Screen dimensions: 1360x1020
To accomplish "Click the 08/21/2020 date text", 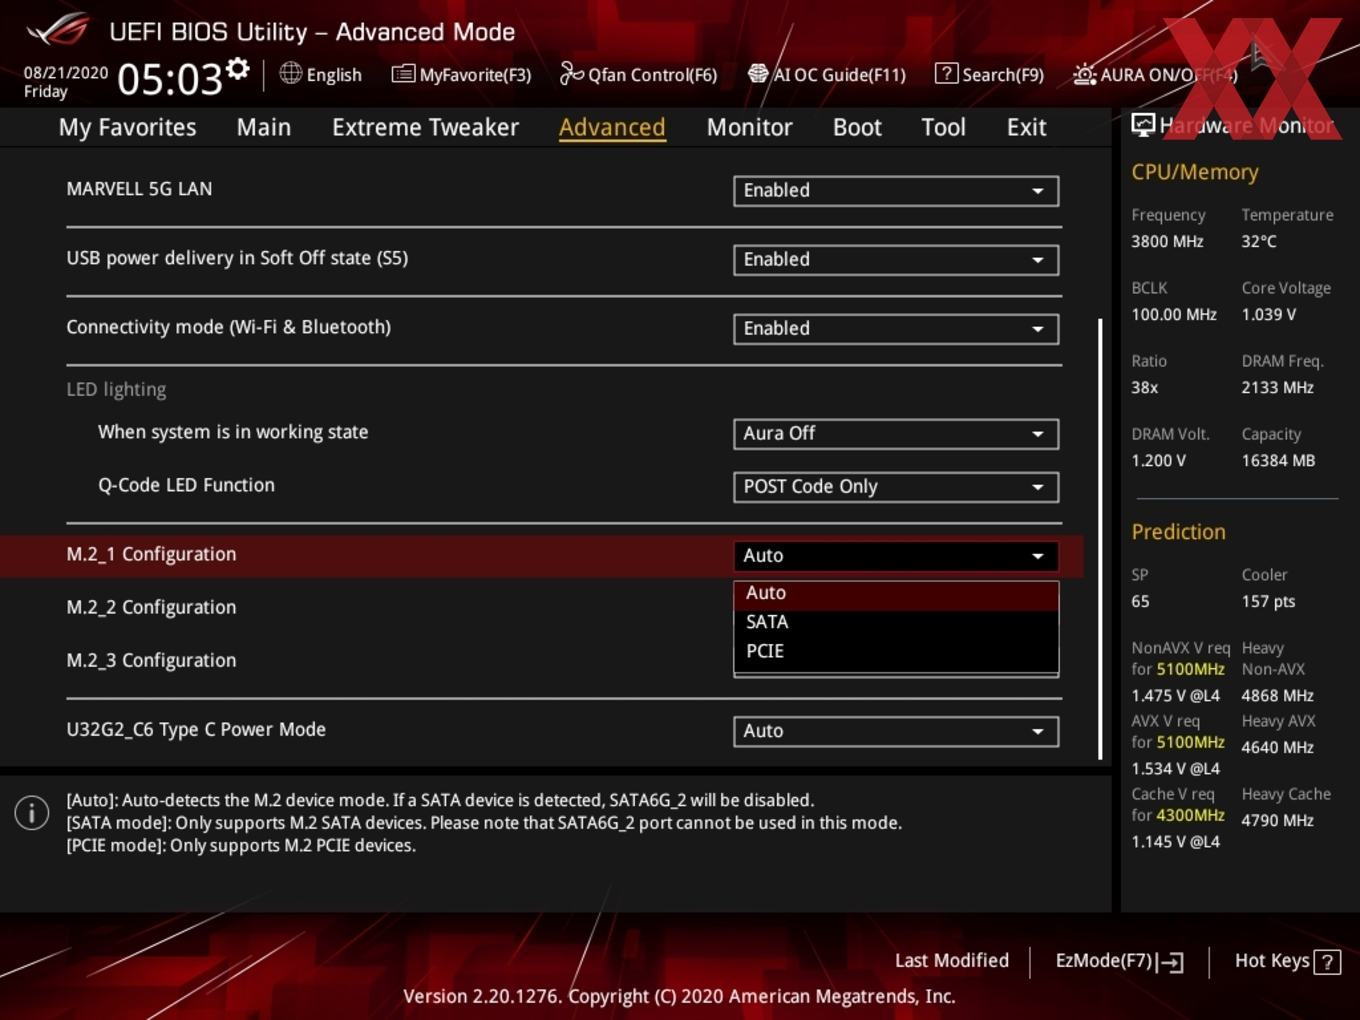I will tap(66, 73).
